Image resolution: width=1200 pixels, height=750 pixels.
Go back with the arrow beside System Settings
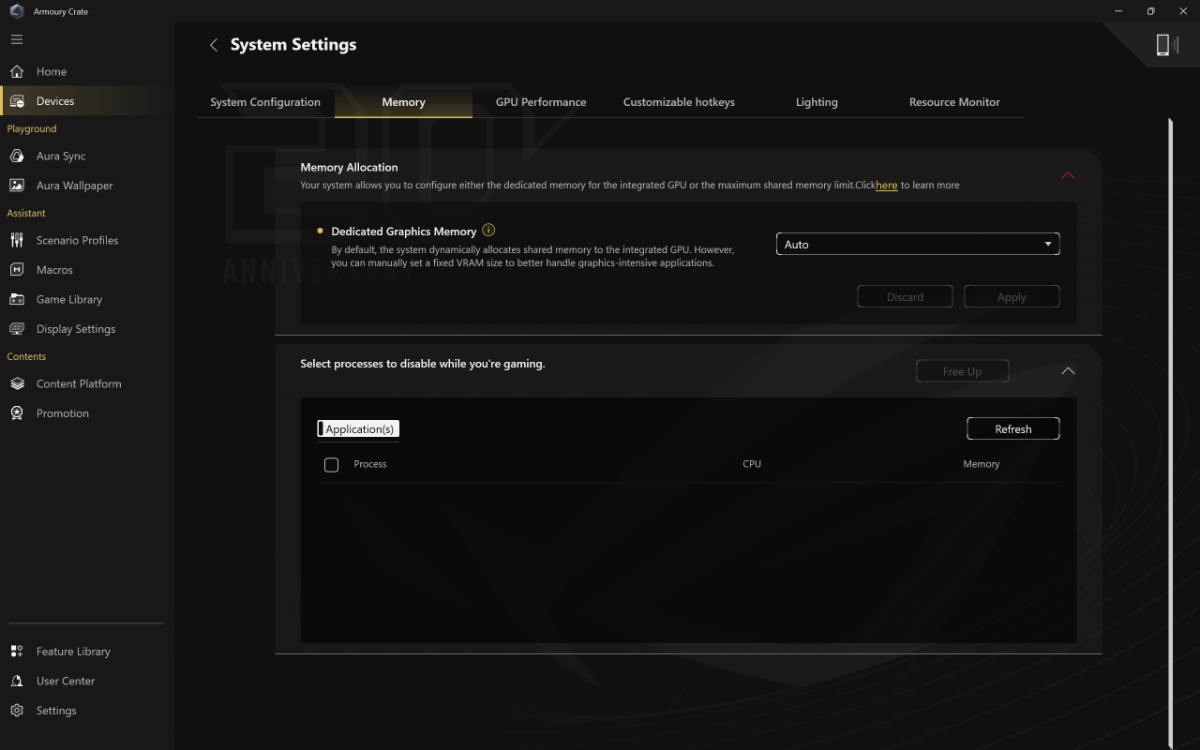pos(213,45)
